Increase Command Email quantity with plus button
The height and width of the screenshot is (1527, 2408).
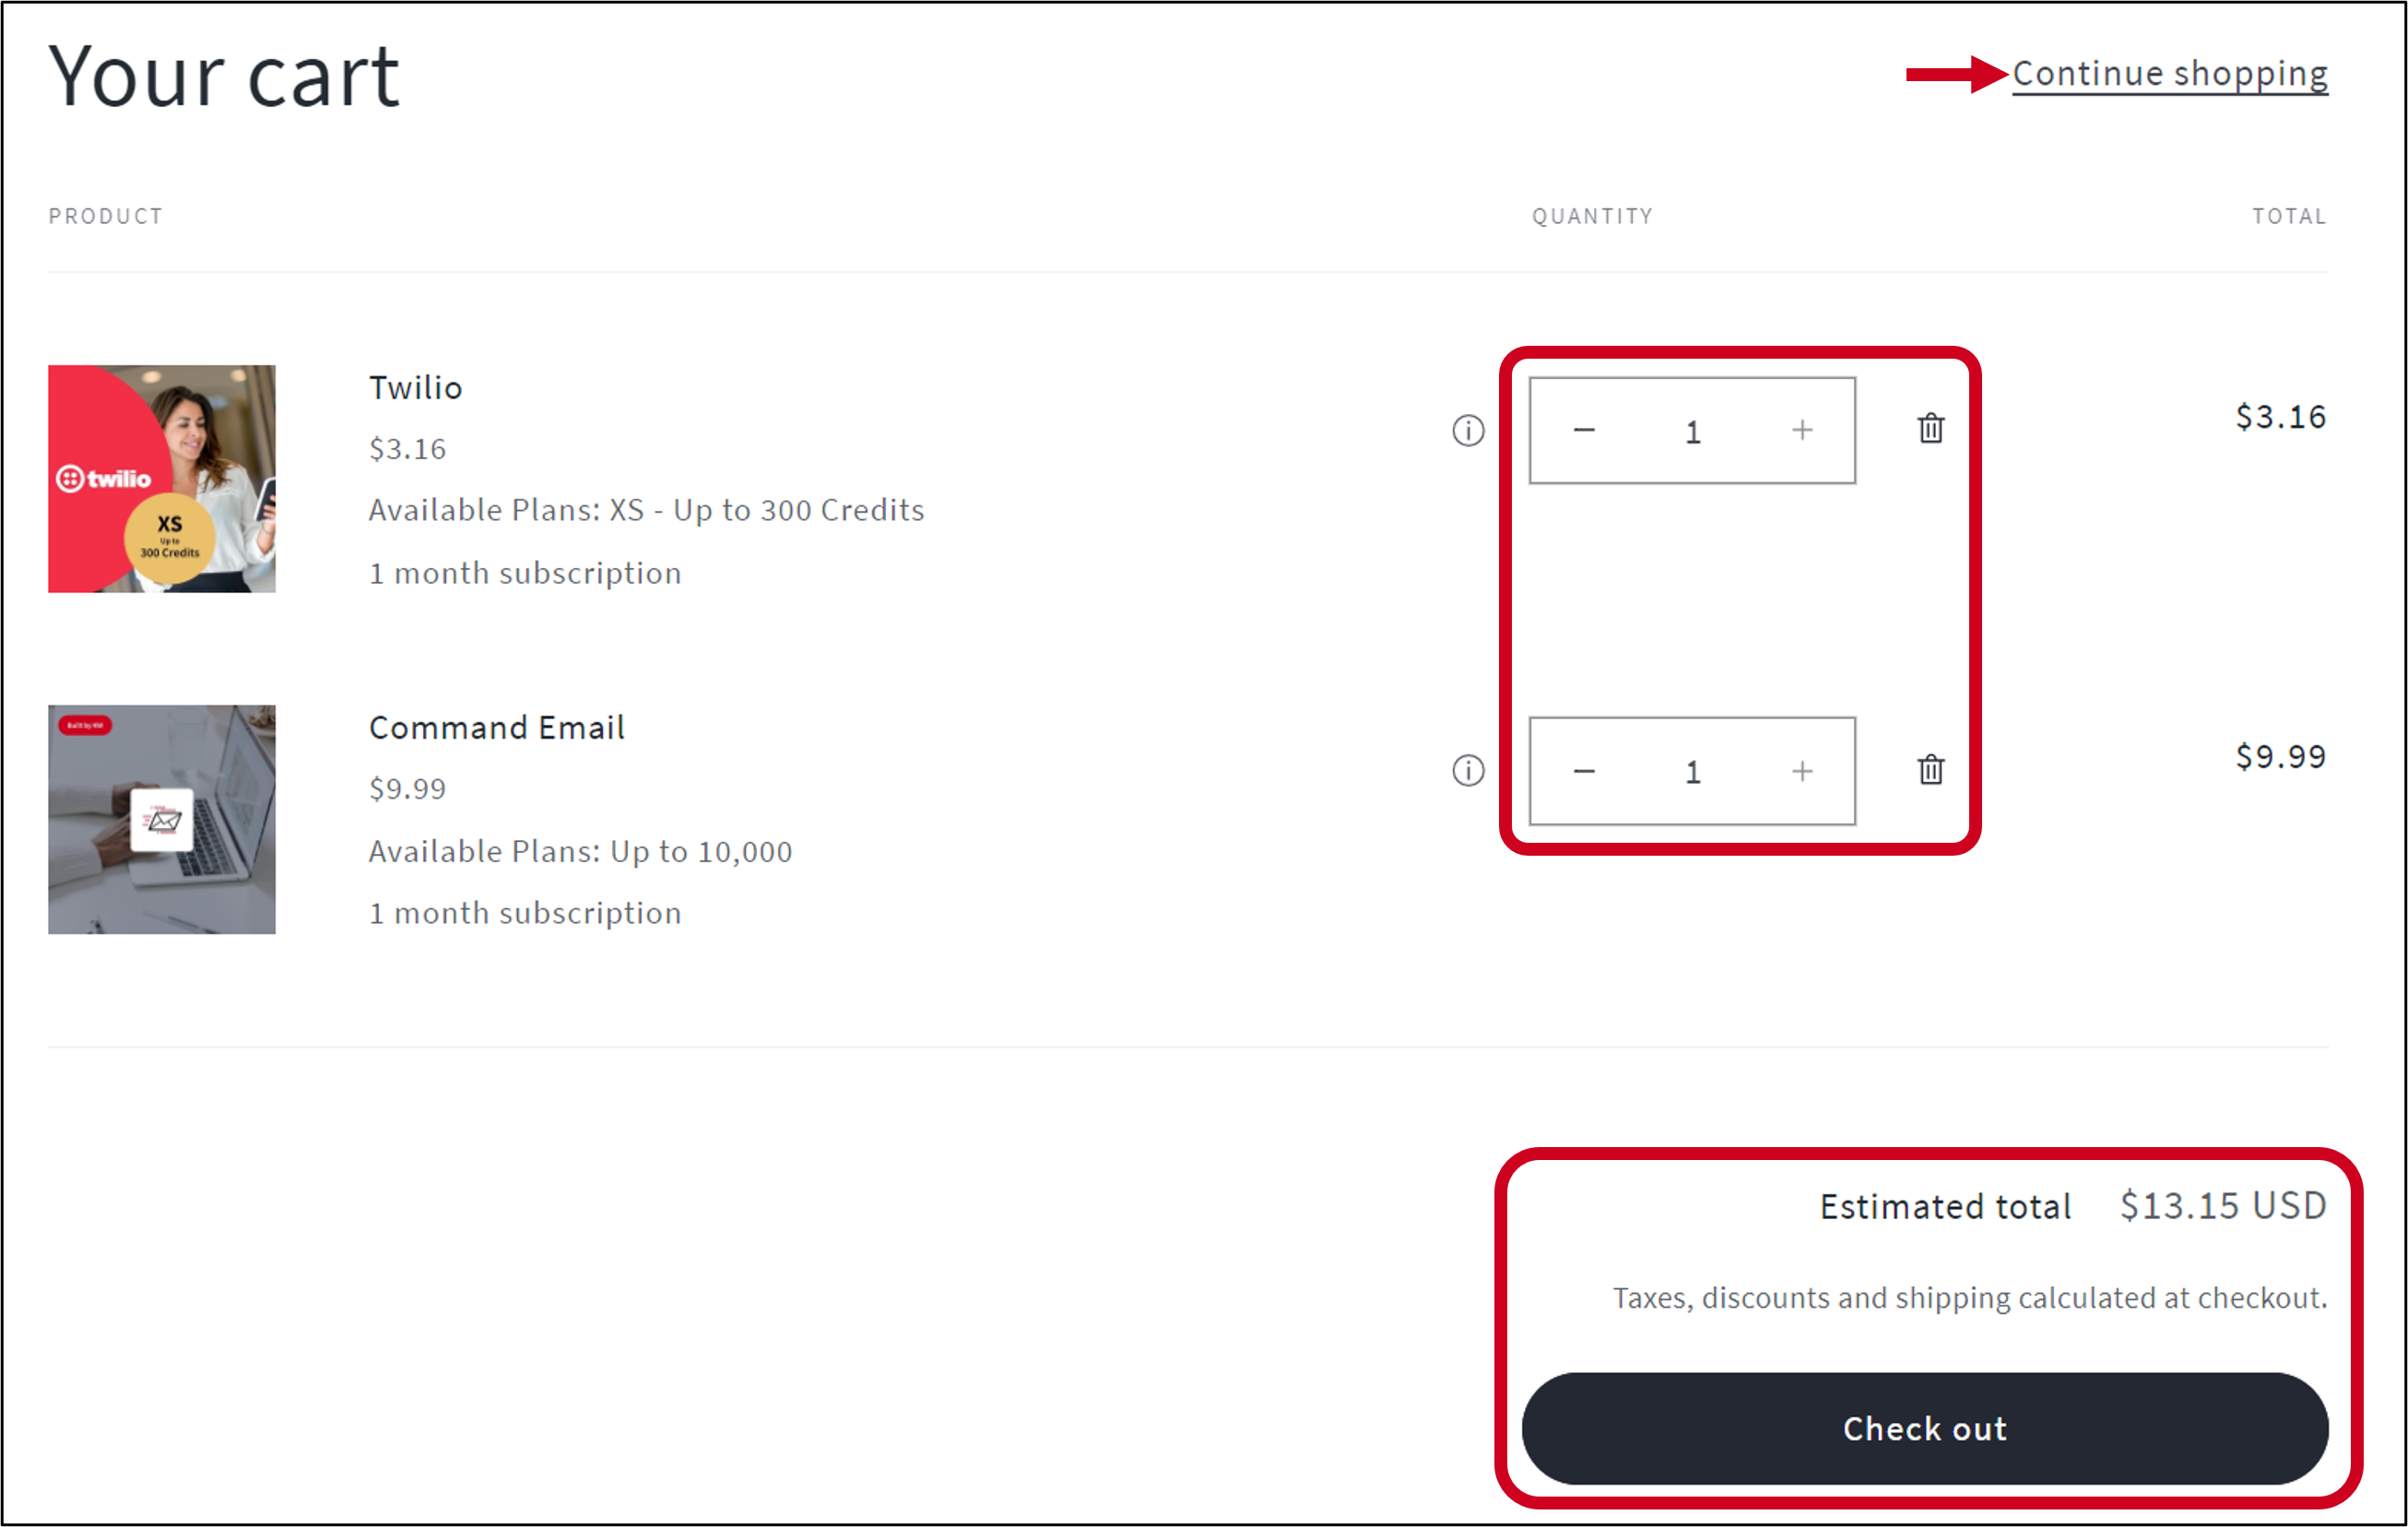coord(1802,772)
